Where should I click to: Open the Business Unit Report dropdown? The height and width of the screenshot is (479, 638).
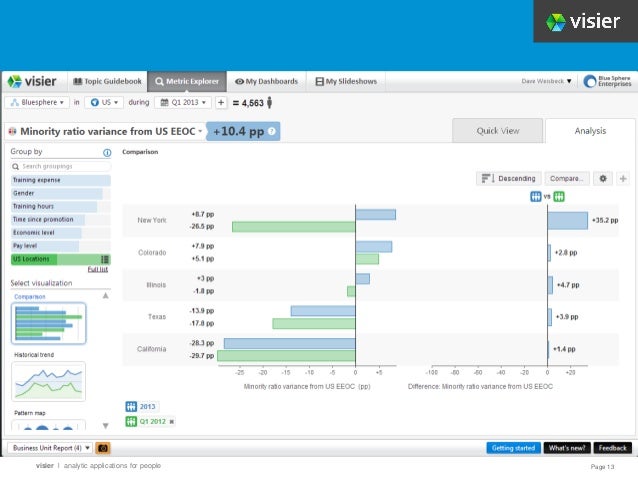[50, 448]
